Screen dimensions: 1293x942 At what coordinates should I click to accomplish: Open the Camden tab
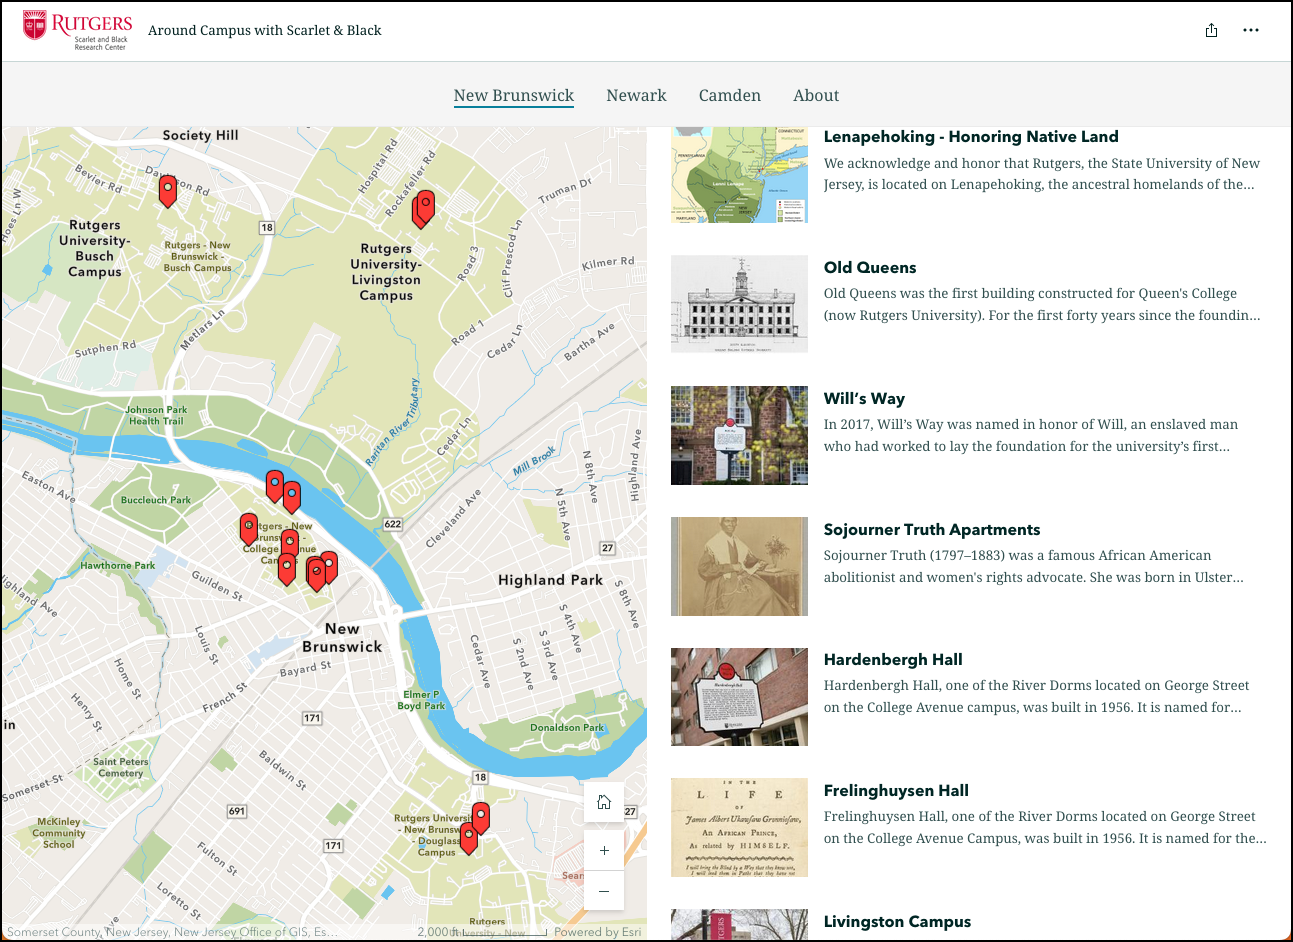pos(730,95)
